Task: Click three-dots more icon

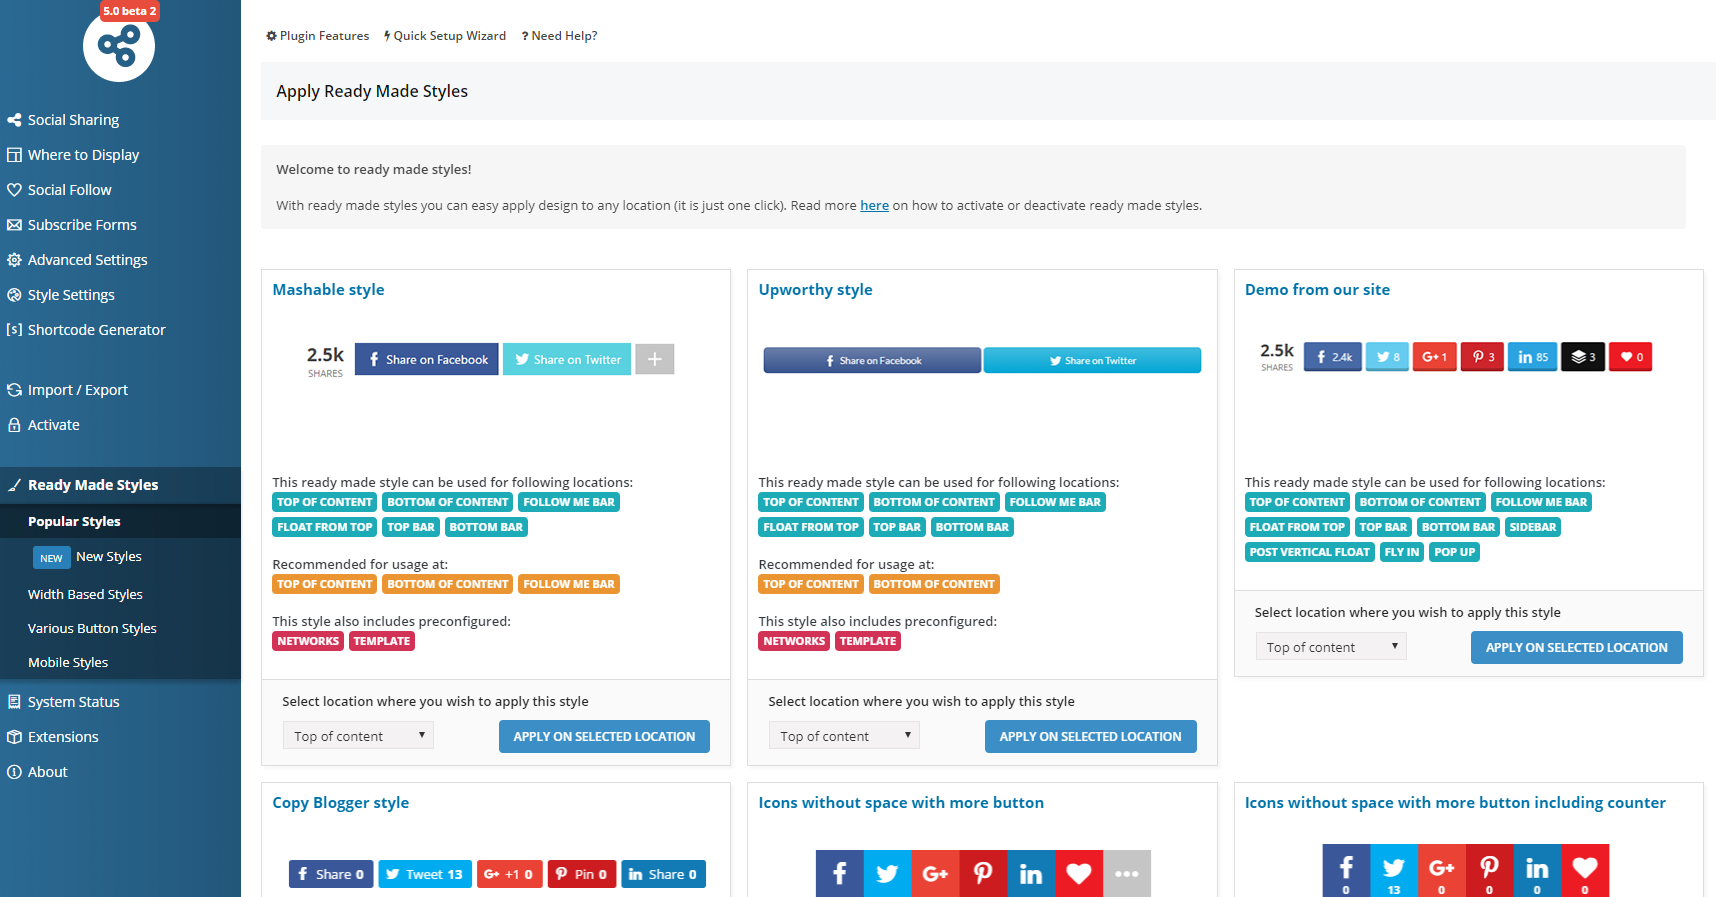Action: pyautogui.click(x=1127, y=873)
